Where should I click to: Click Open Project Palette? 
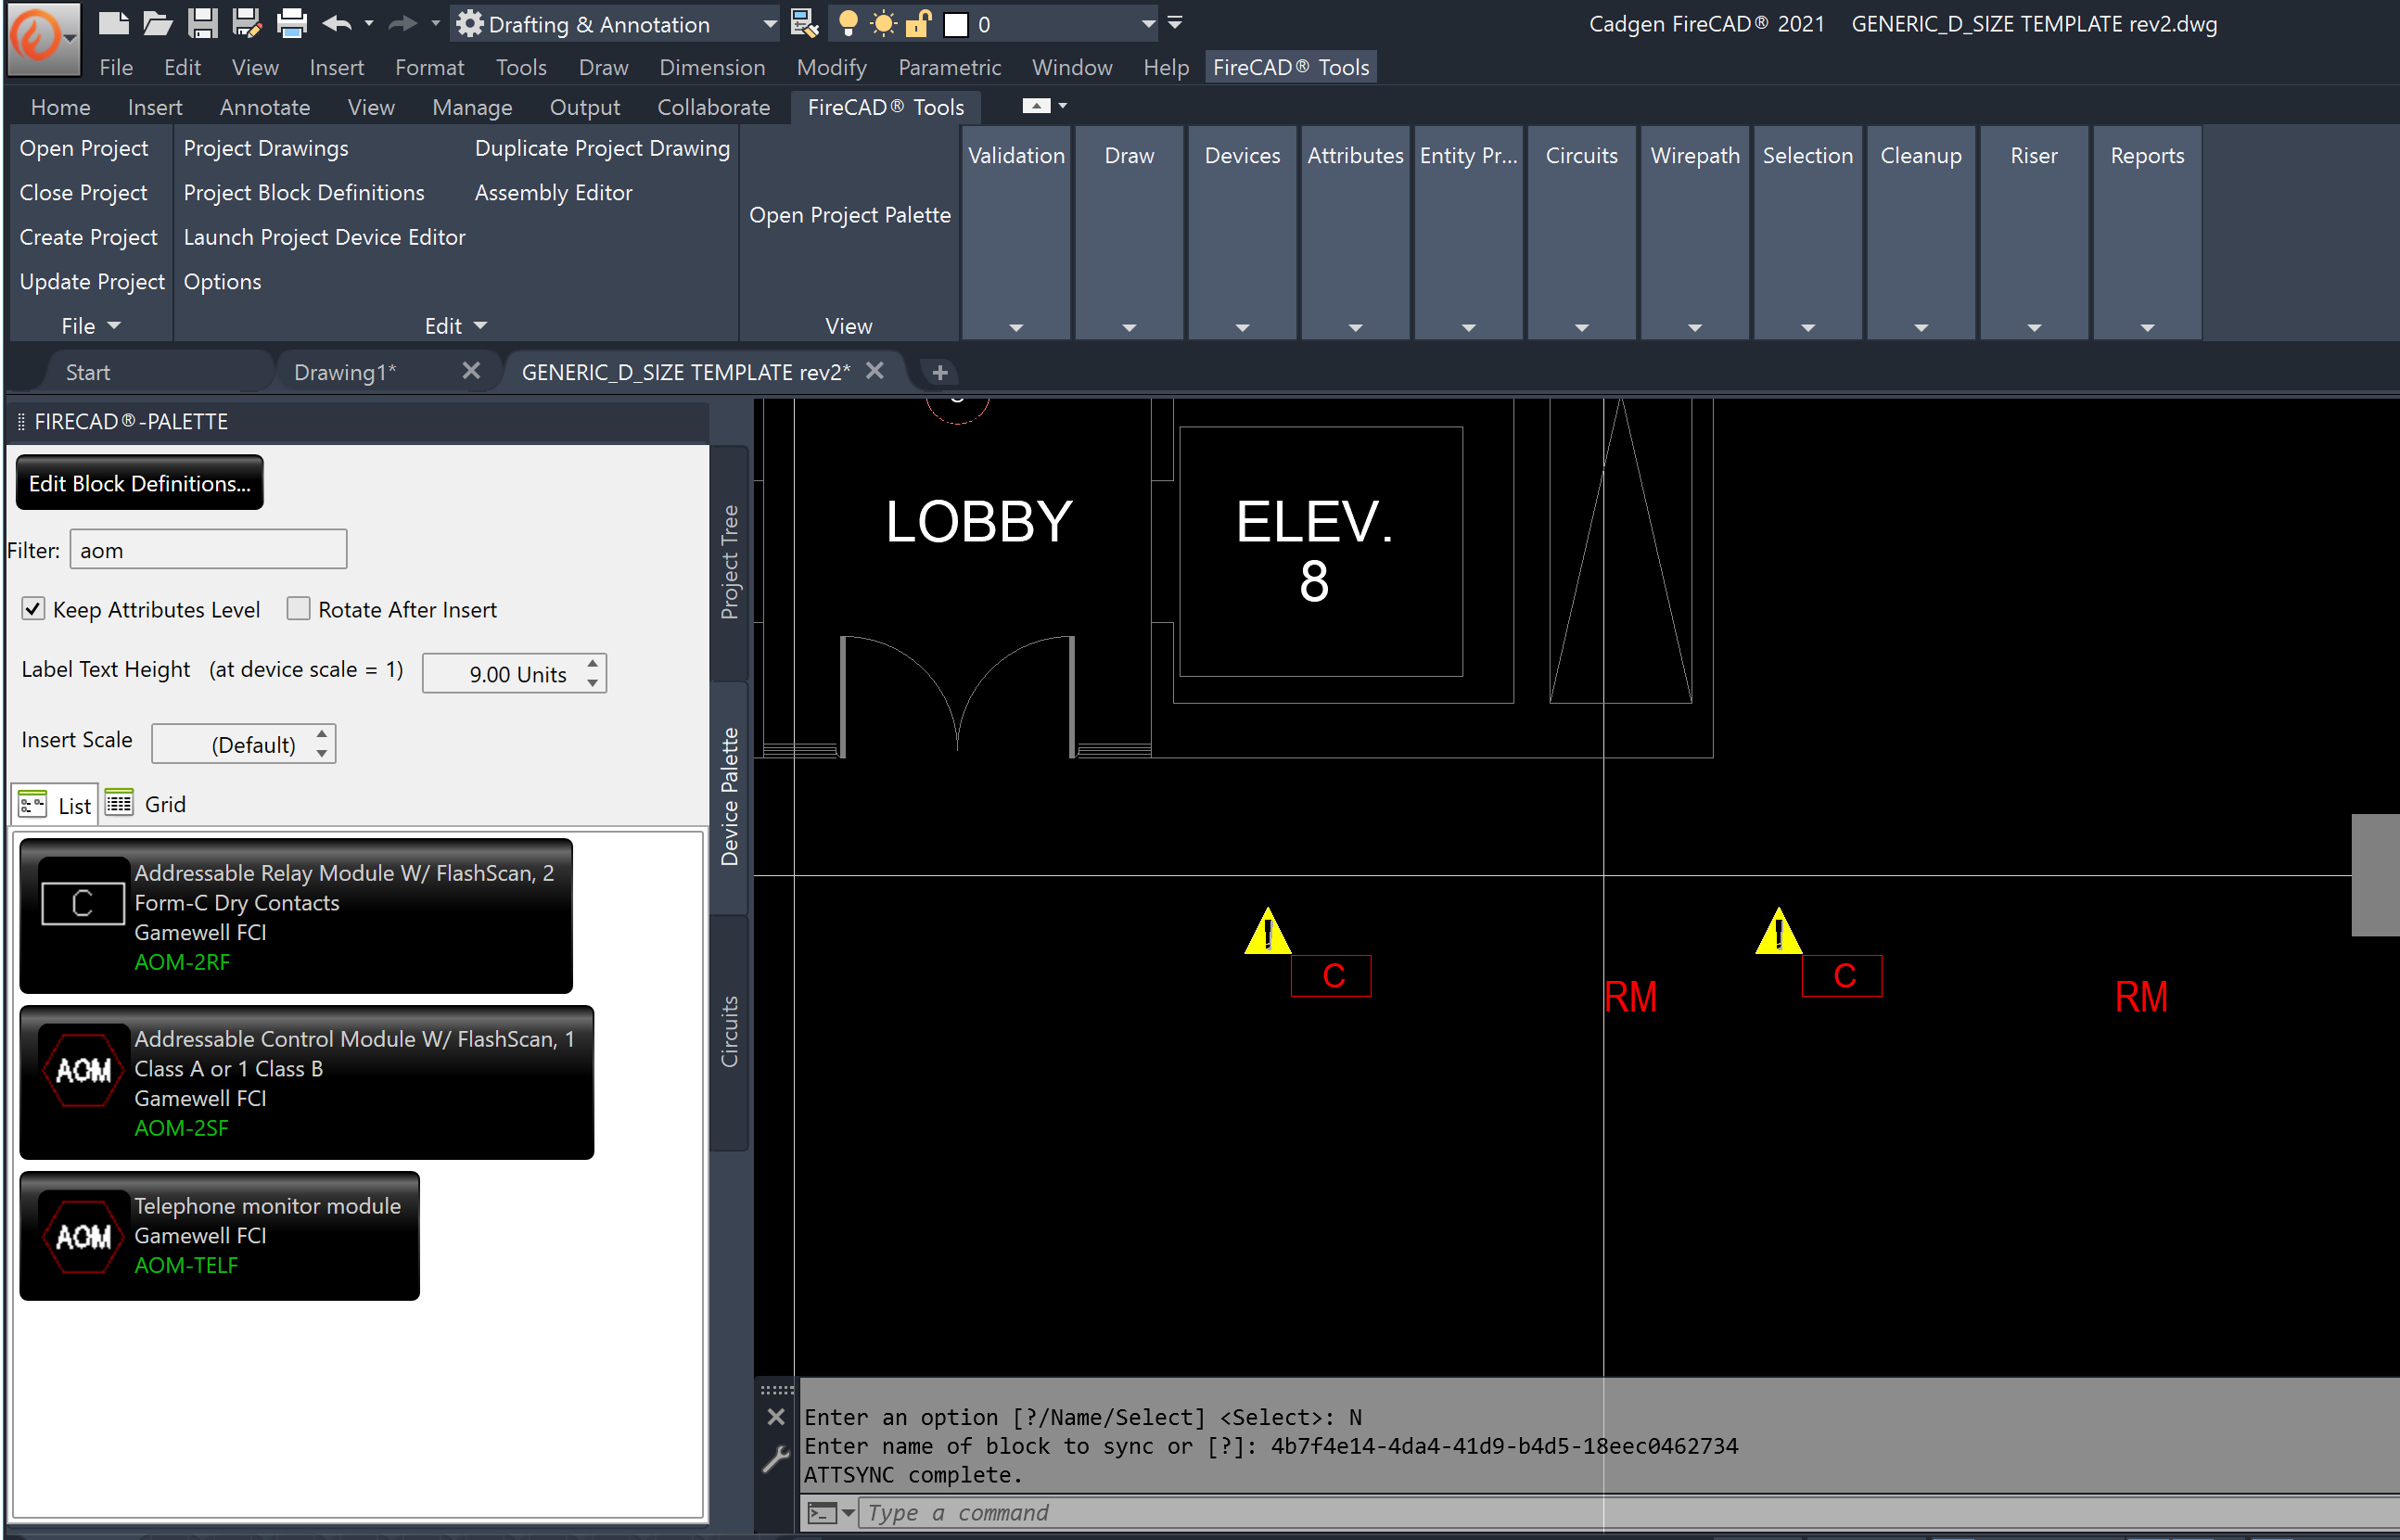click(849, 215)
